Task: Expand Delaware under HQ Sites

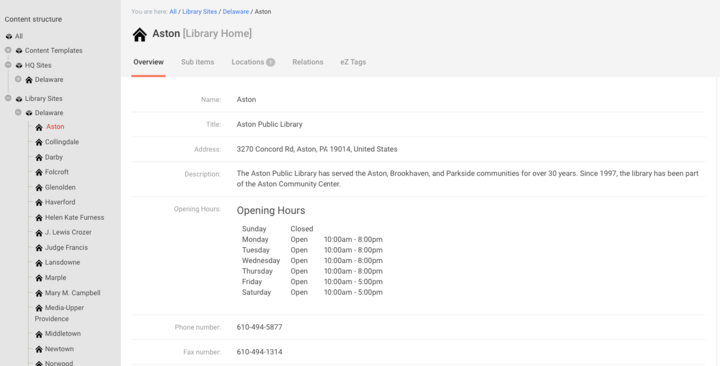Action: pos(18,79)
